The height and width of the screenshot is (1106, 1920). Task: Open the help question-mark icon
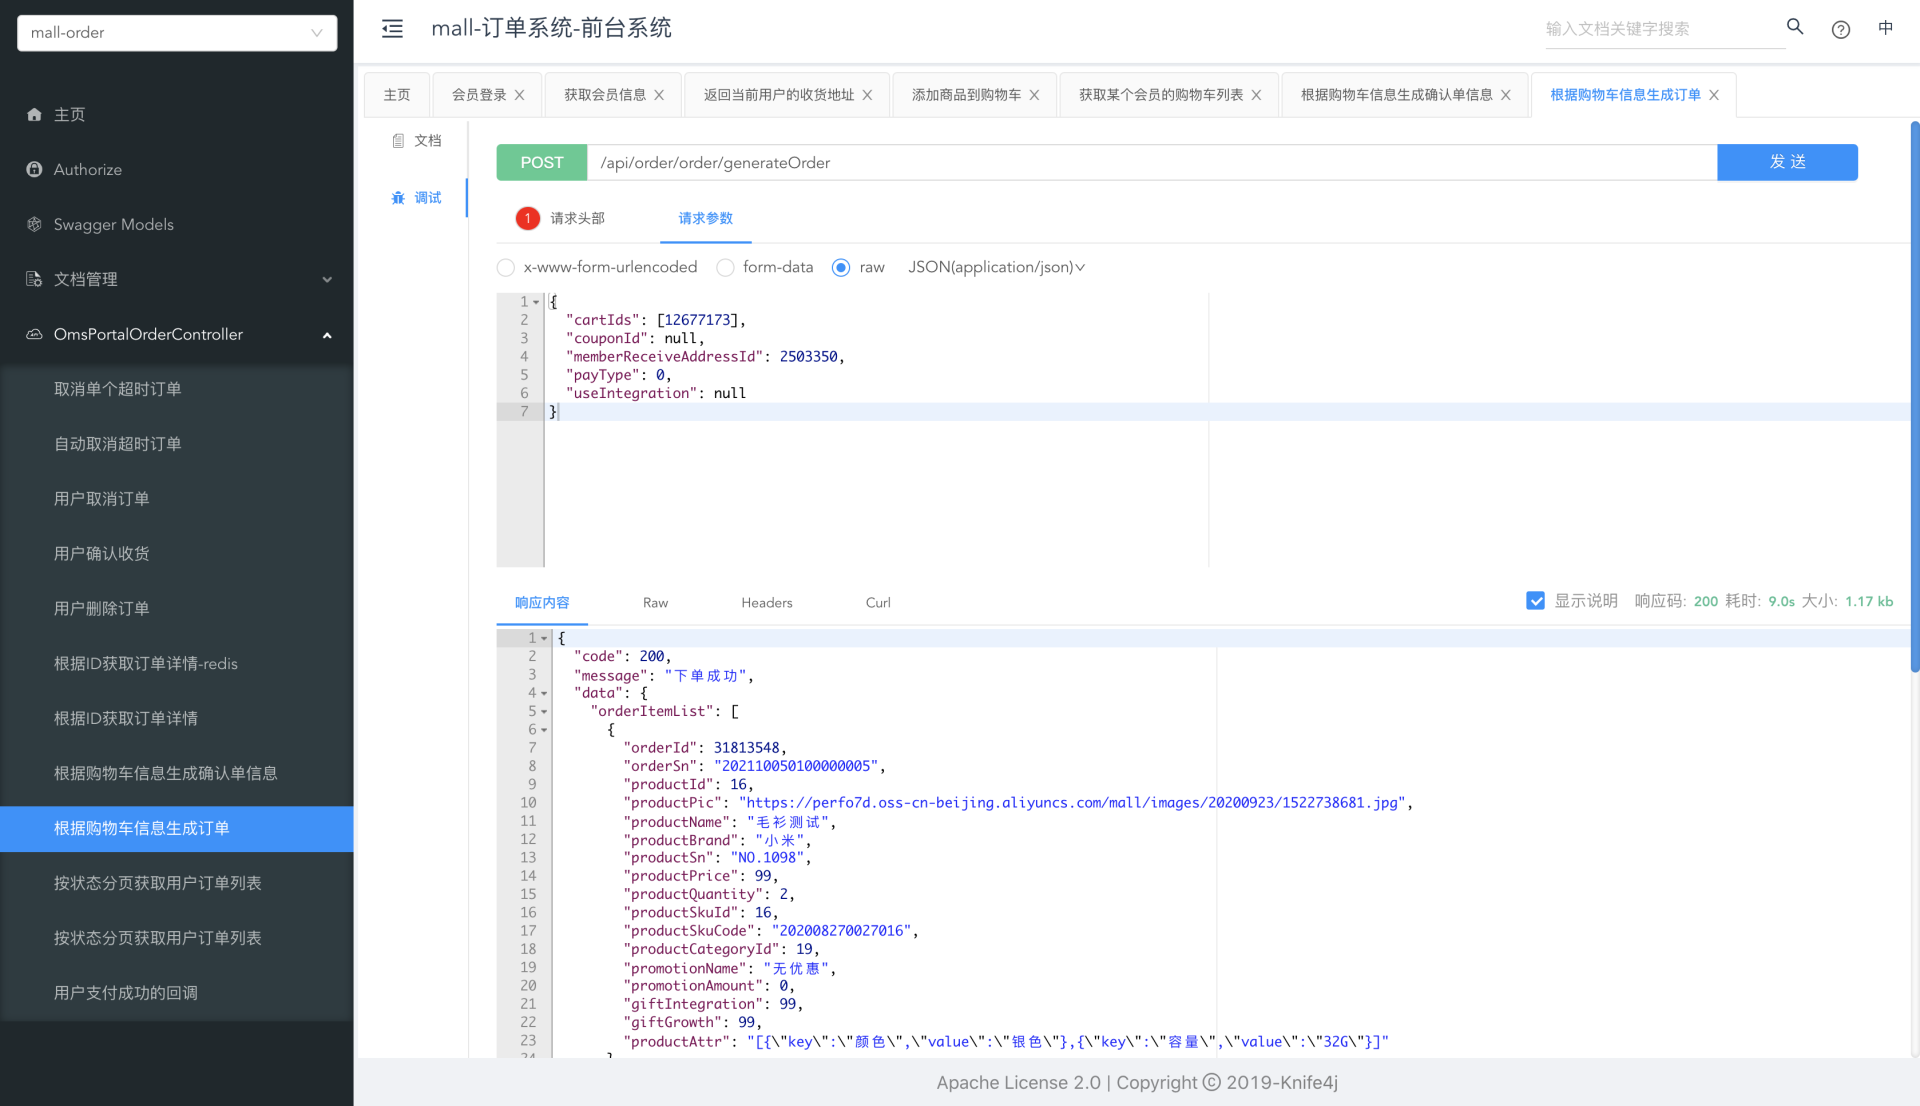[x=1841, y=29]
